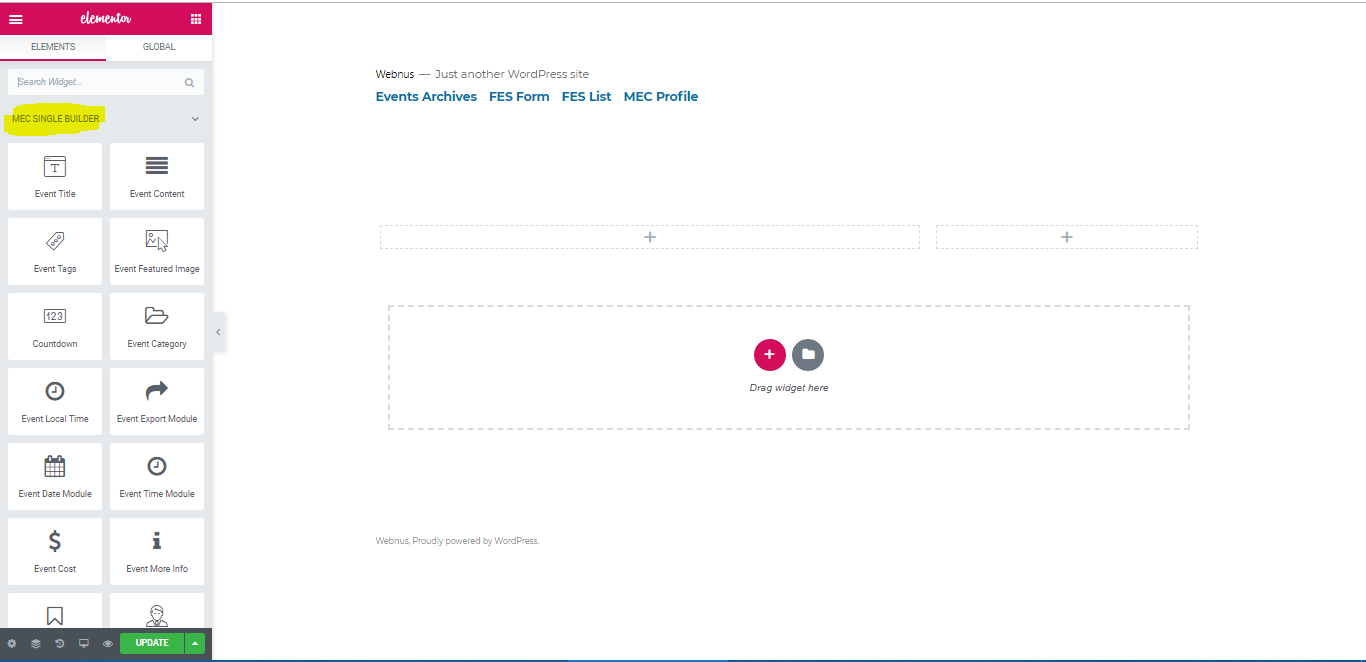The image size is (1366, 662).
Task: Click the Proudly powered by WordPress link
Action: click(x=476, y=541)
